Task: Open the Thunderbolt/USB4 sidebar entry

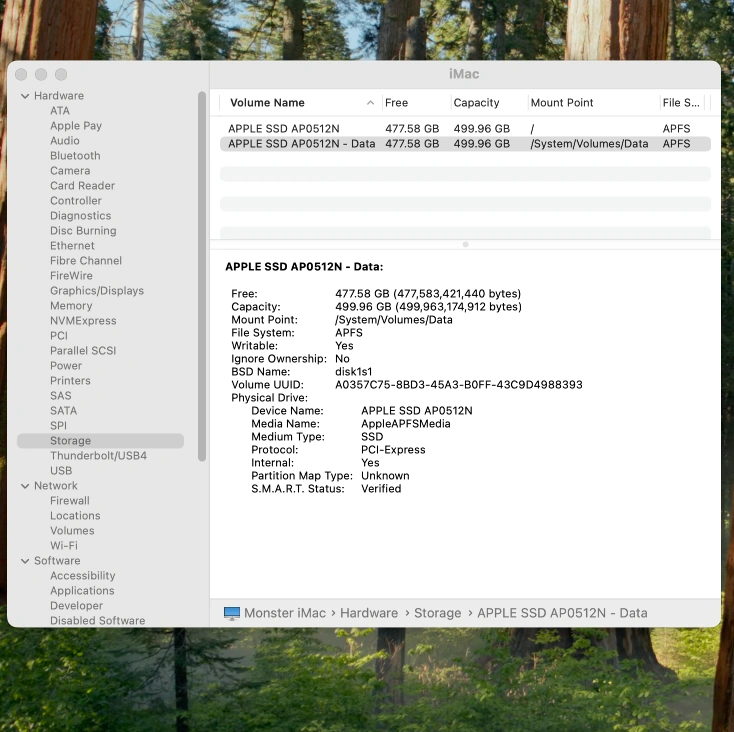Action: coord(98,456)
